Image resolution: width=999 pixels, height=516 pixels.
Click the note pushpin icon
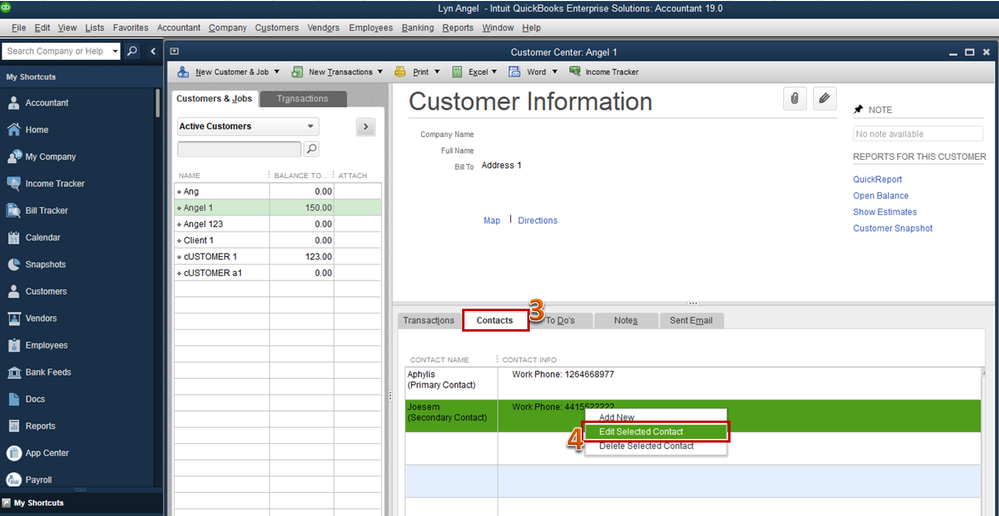[858, 110]
